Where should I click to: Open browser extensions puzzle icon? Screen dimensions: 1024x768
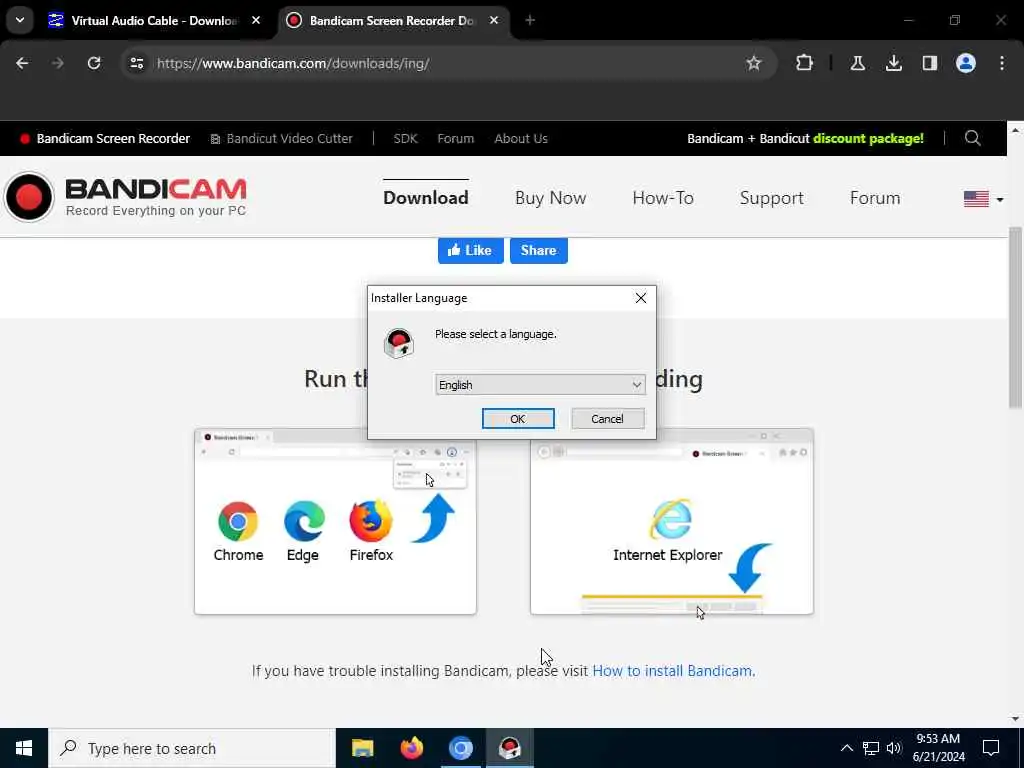(805, 63)
